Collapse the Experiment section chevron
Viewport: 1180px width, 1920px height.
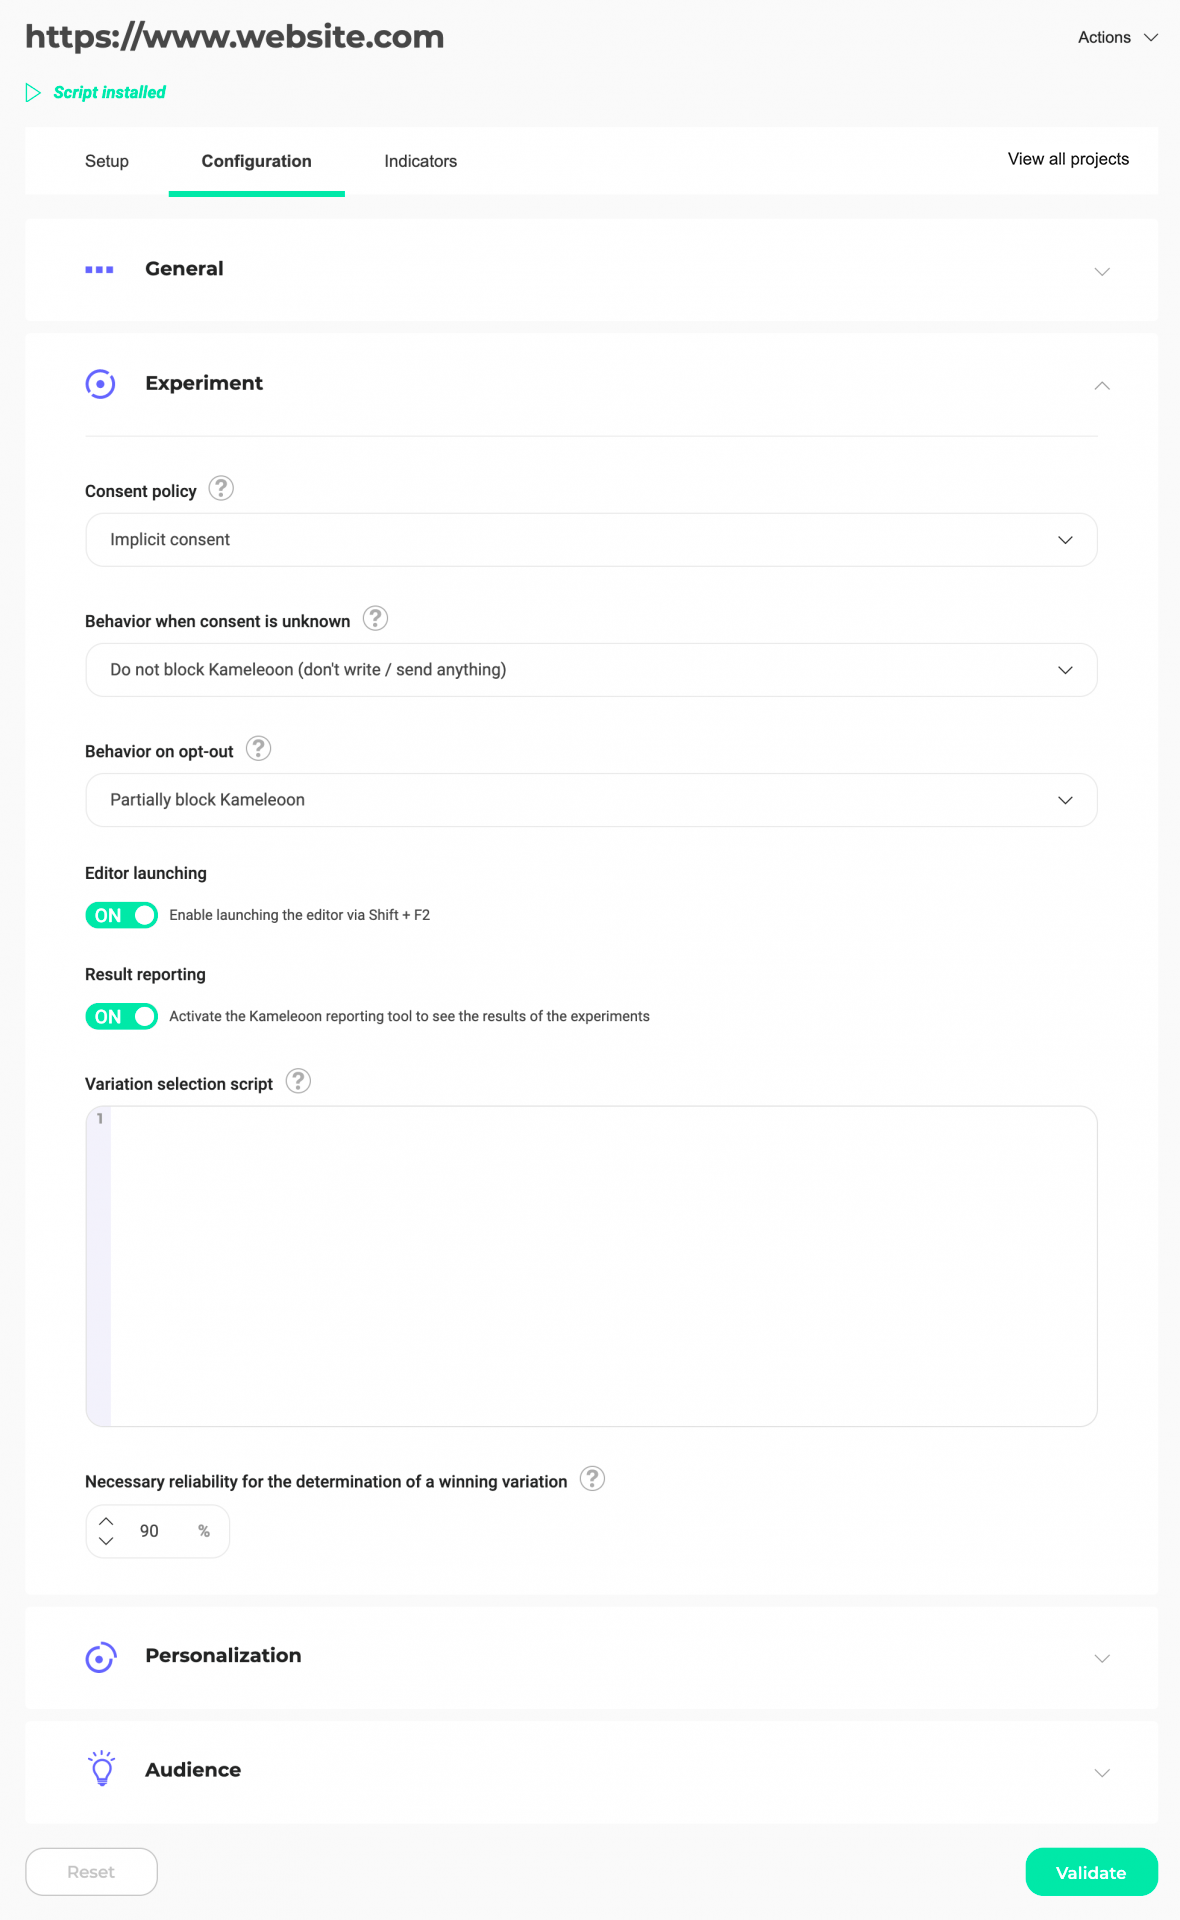coord(1102,385)
